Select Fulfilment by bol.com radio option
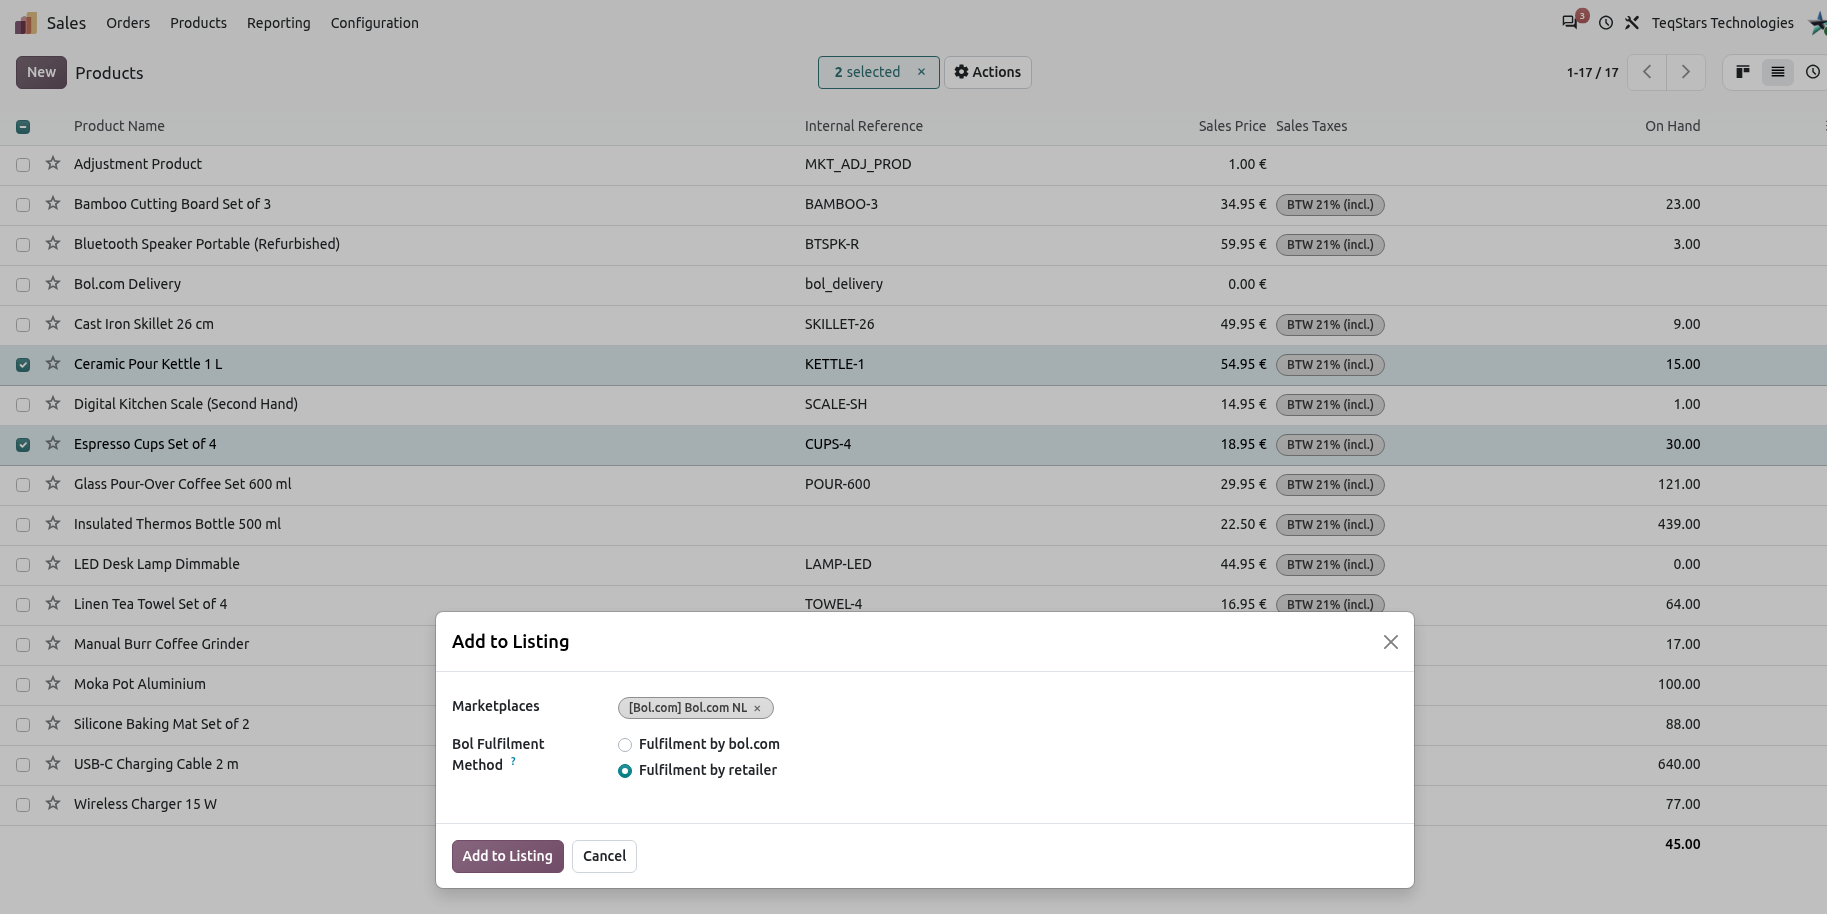Screen dimensions: 1827x914 tap(625, 745)
